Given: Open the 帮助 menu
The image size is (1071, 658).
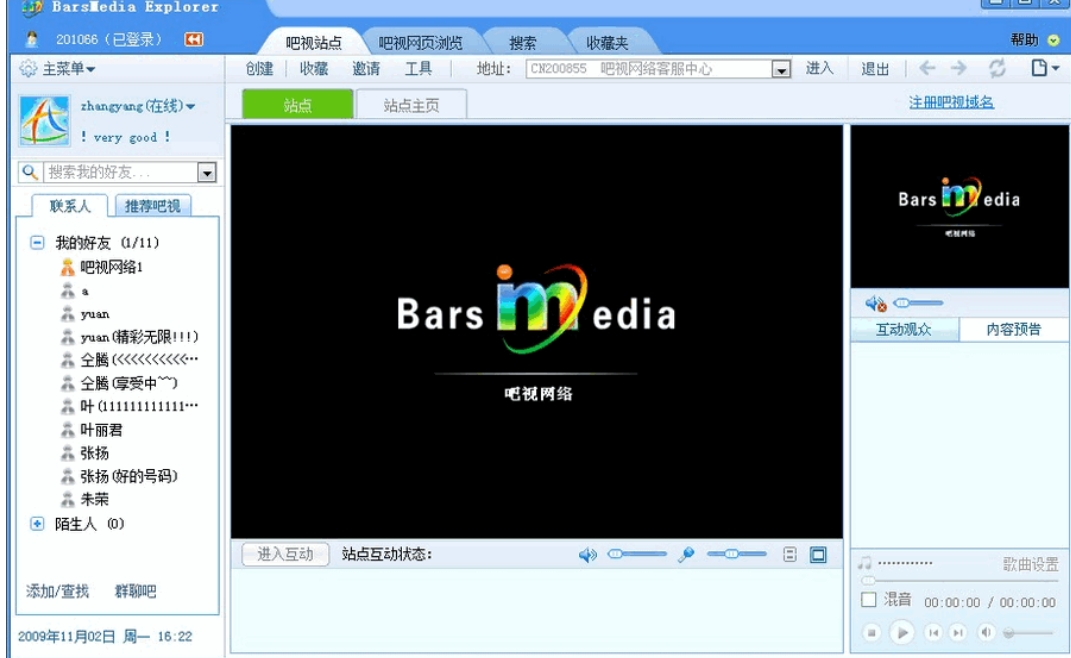Looking at the screenshot, I should point(1024,40).
